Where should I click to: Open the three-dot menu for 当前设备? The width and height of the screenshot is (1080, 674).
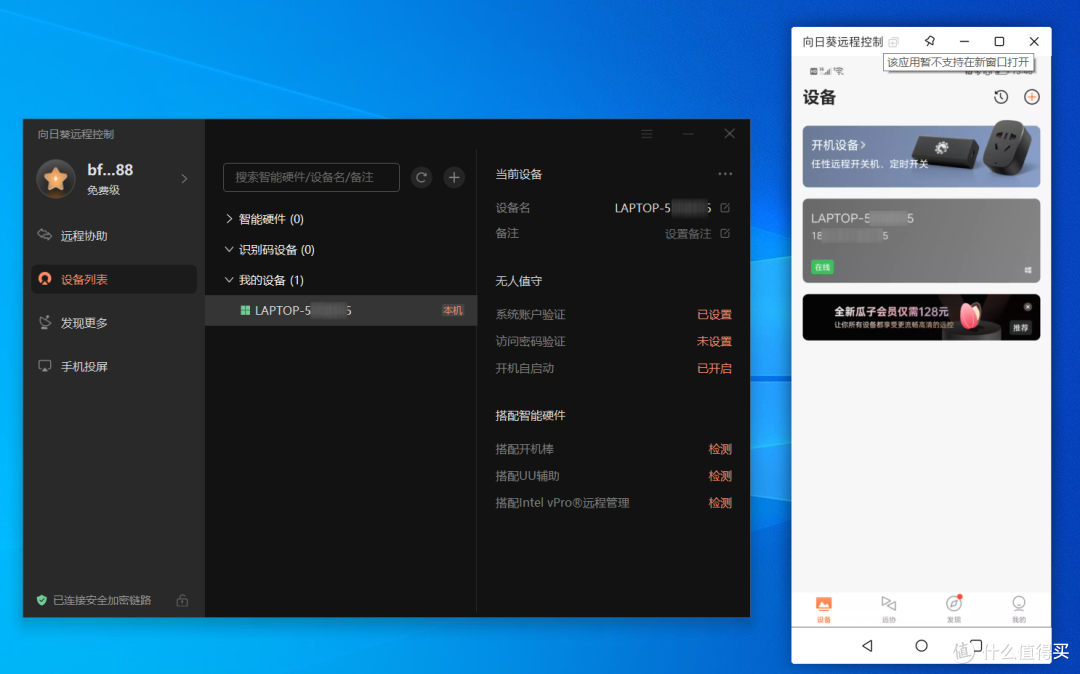click(725, 174)
